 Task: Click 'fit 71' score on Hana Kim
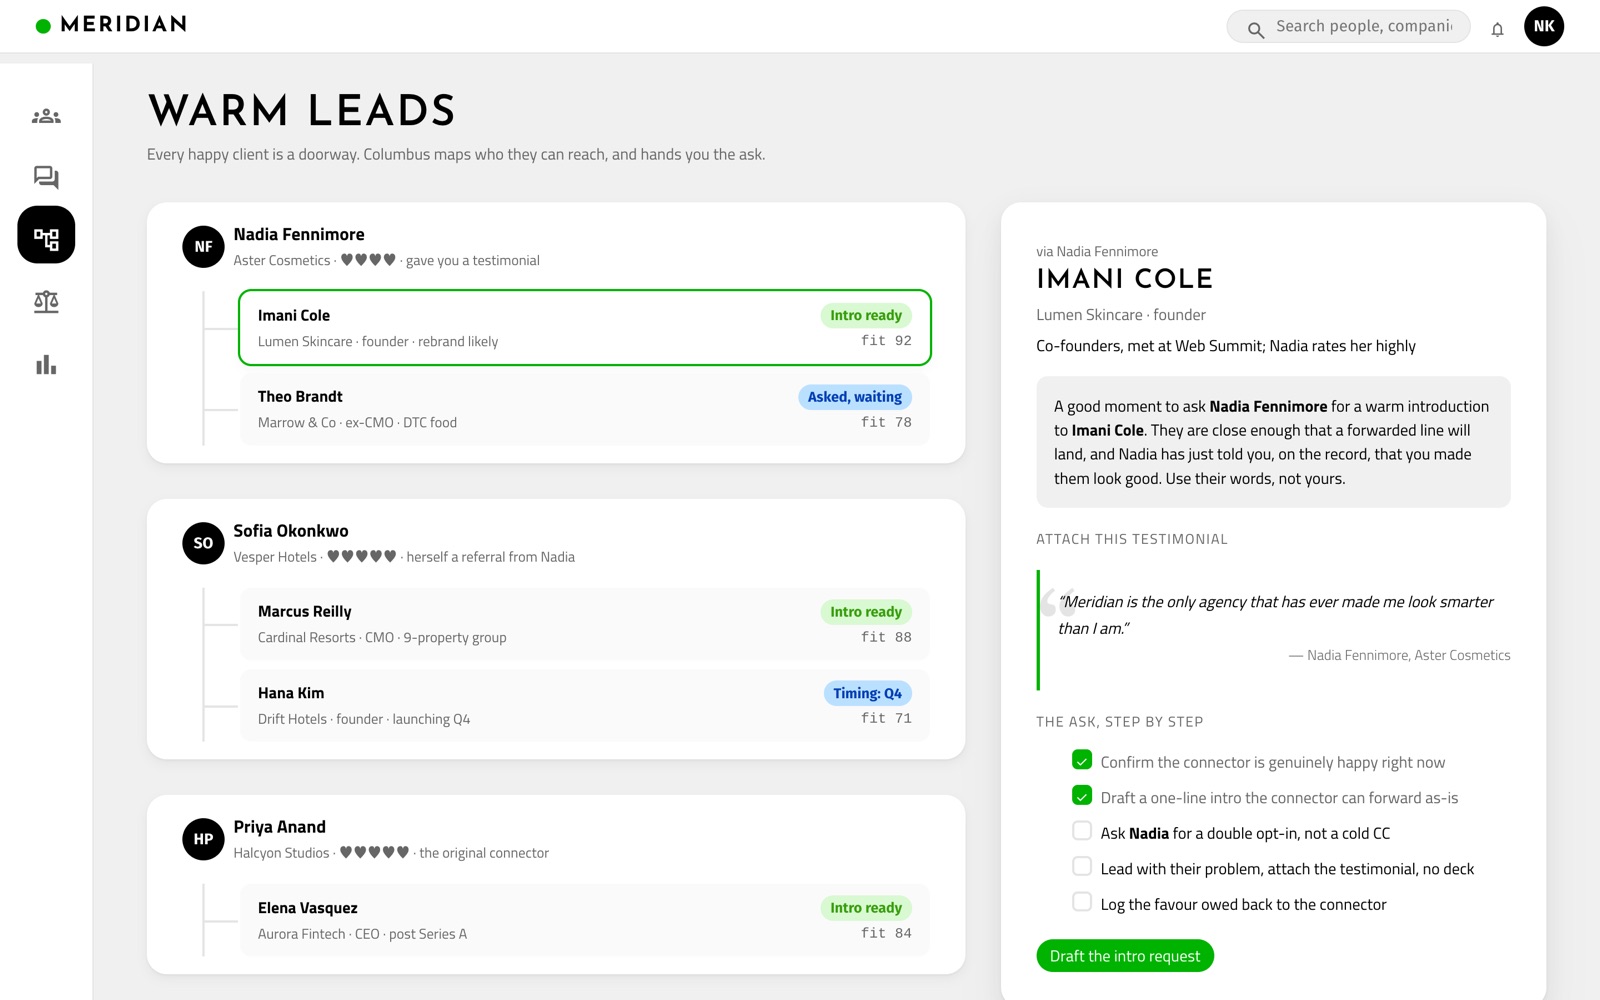(x=886, y=718)
